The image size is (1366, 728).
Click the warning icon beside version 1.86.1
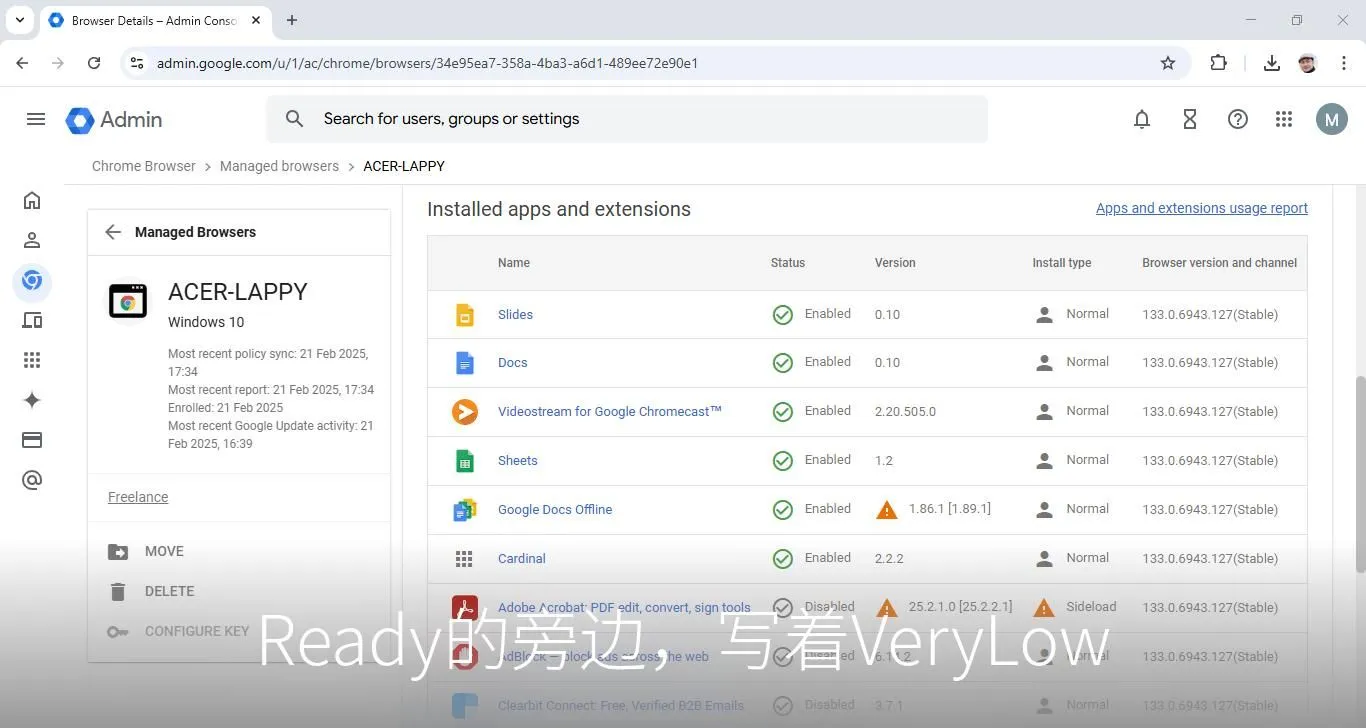coord(886,510)
